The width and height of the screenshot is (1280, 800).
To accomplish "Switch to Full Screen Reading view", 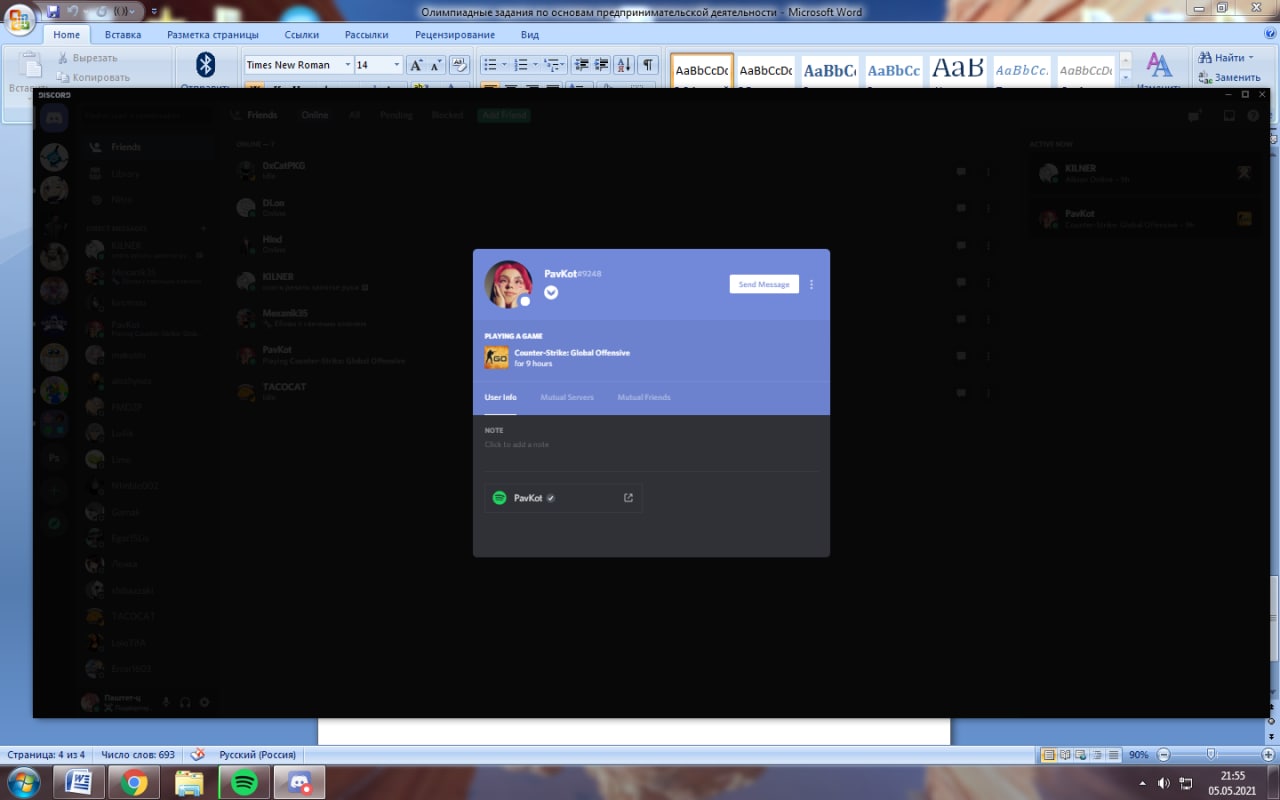I will [x=1063, y=754].
